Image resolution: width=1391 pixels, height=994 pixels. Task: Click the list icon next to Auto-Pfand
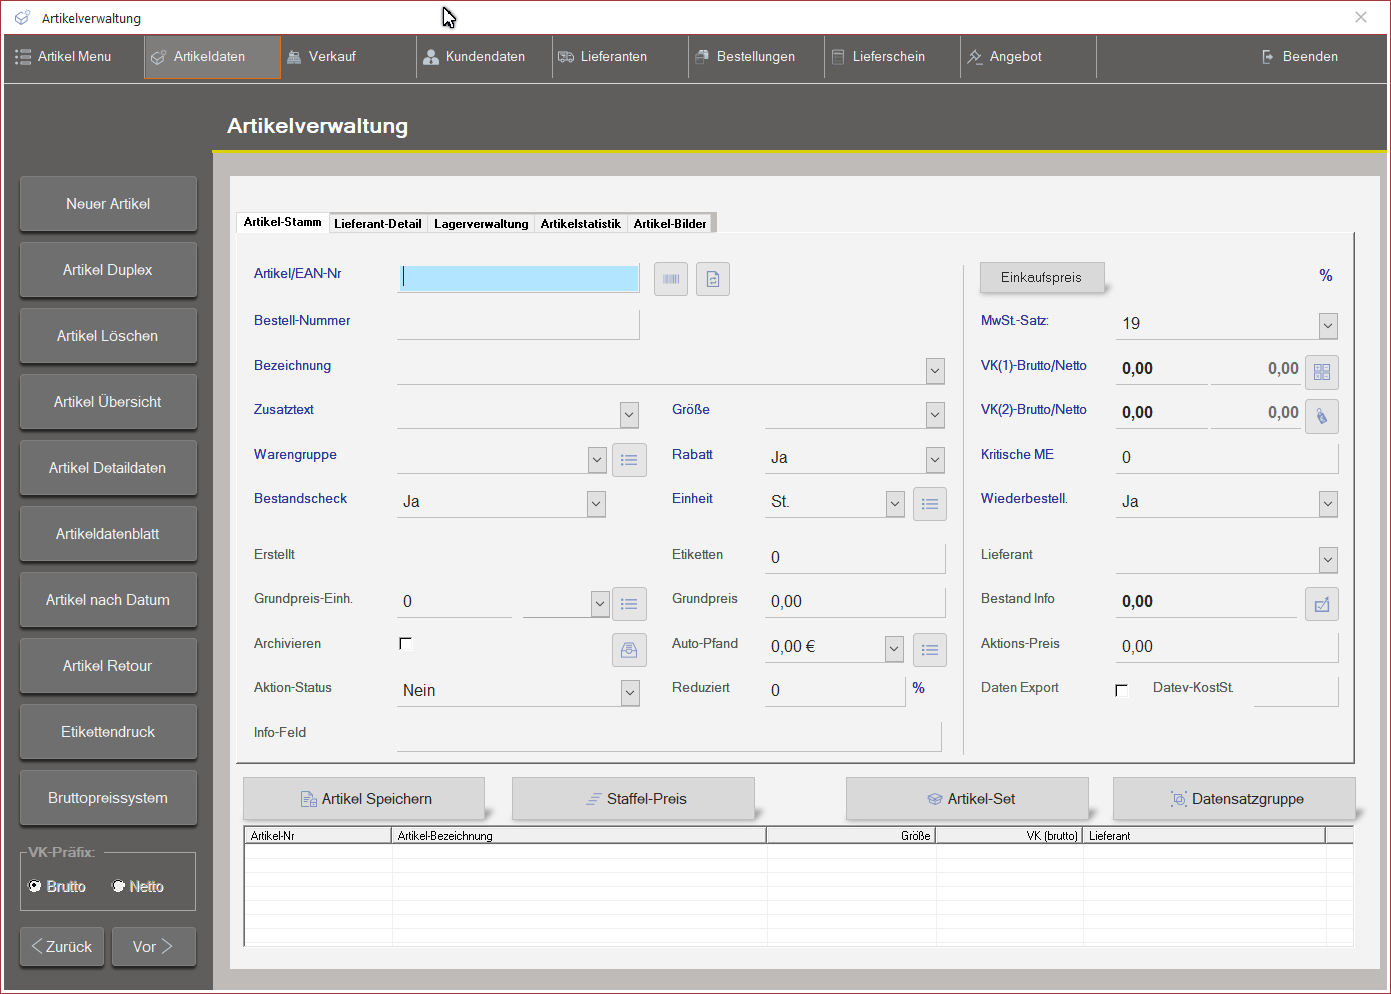coord(930,650)
